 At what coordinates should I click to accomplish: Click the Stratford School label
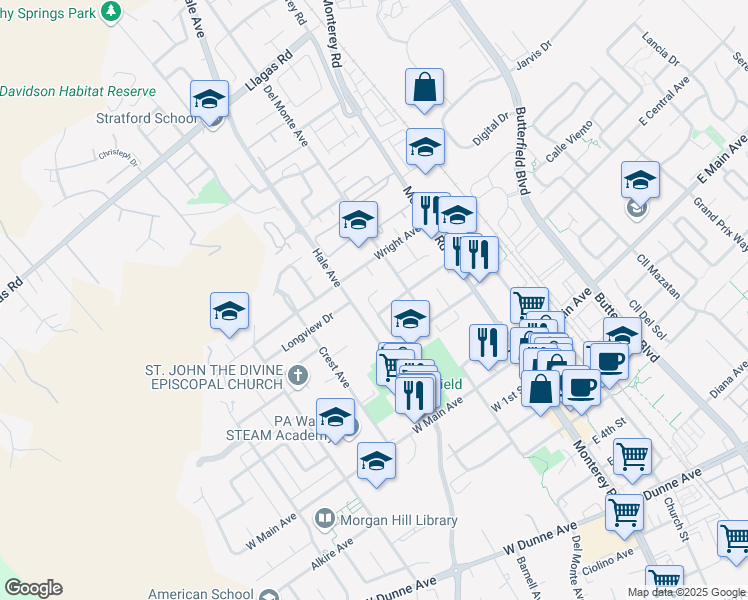[146, 118]
